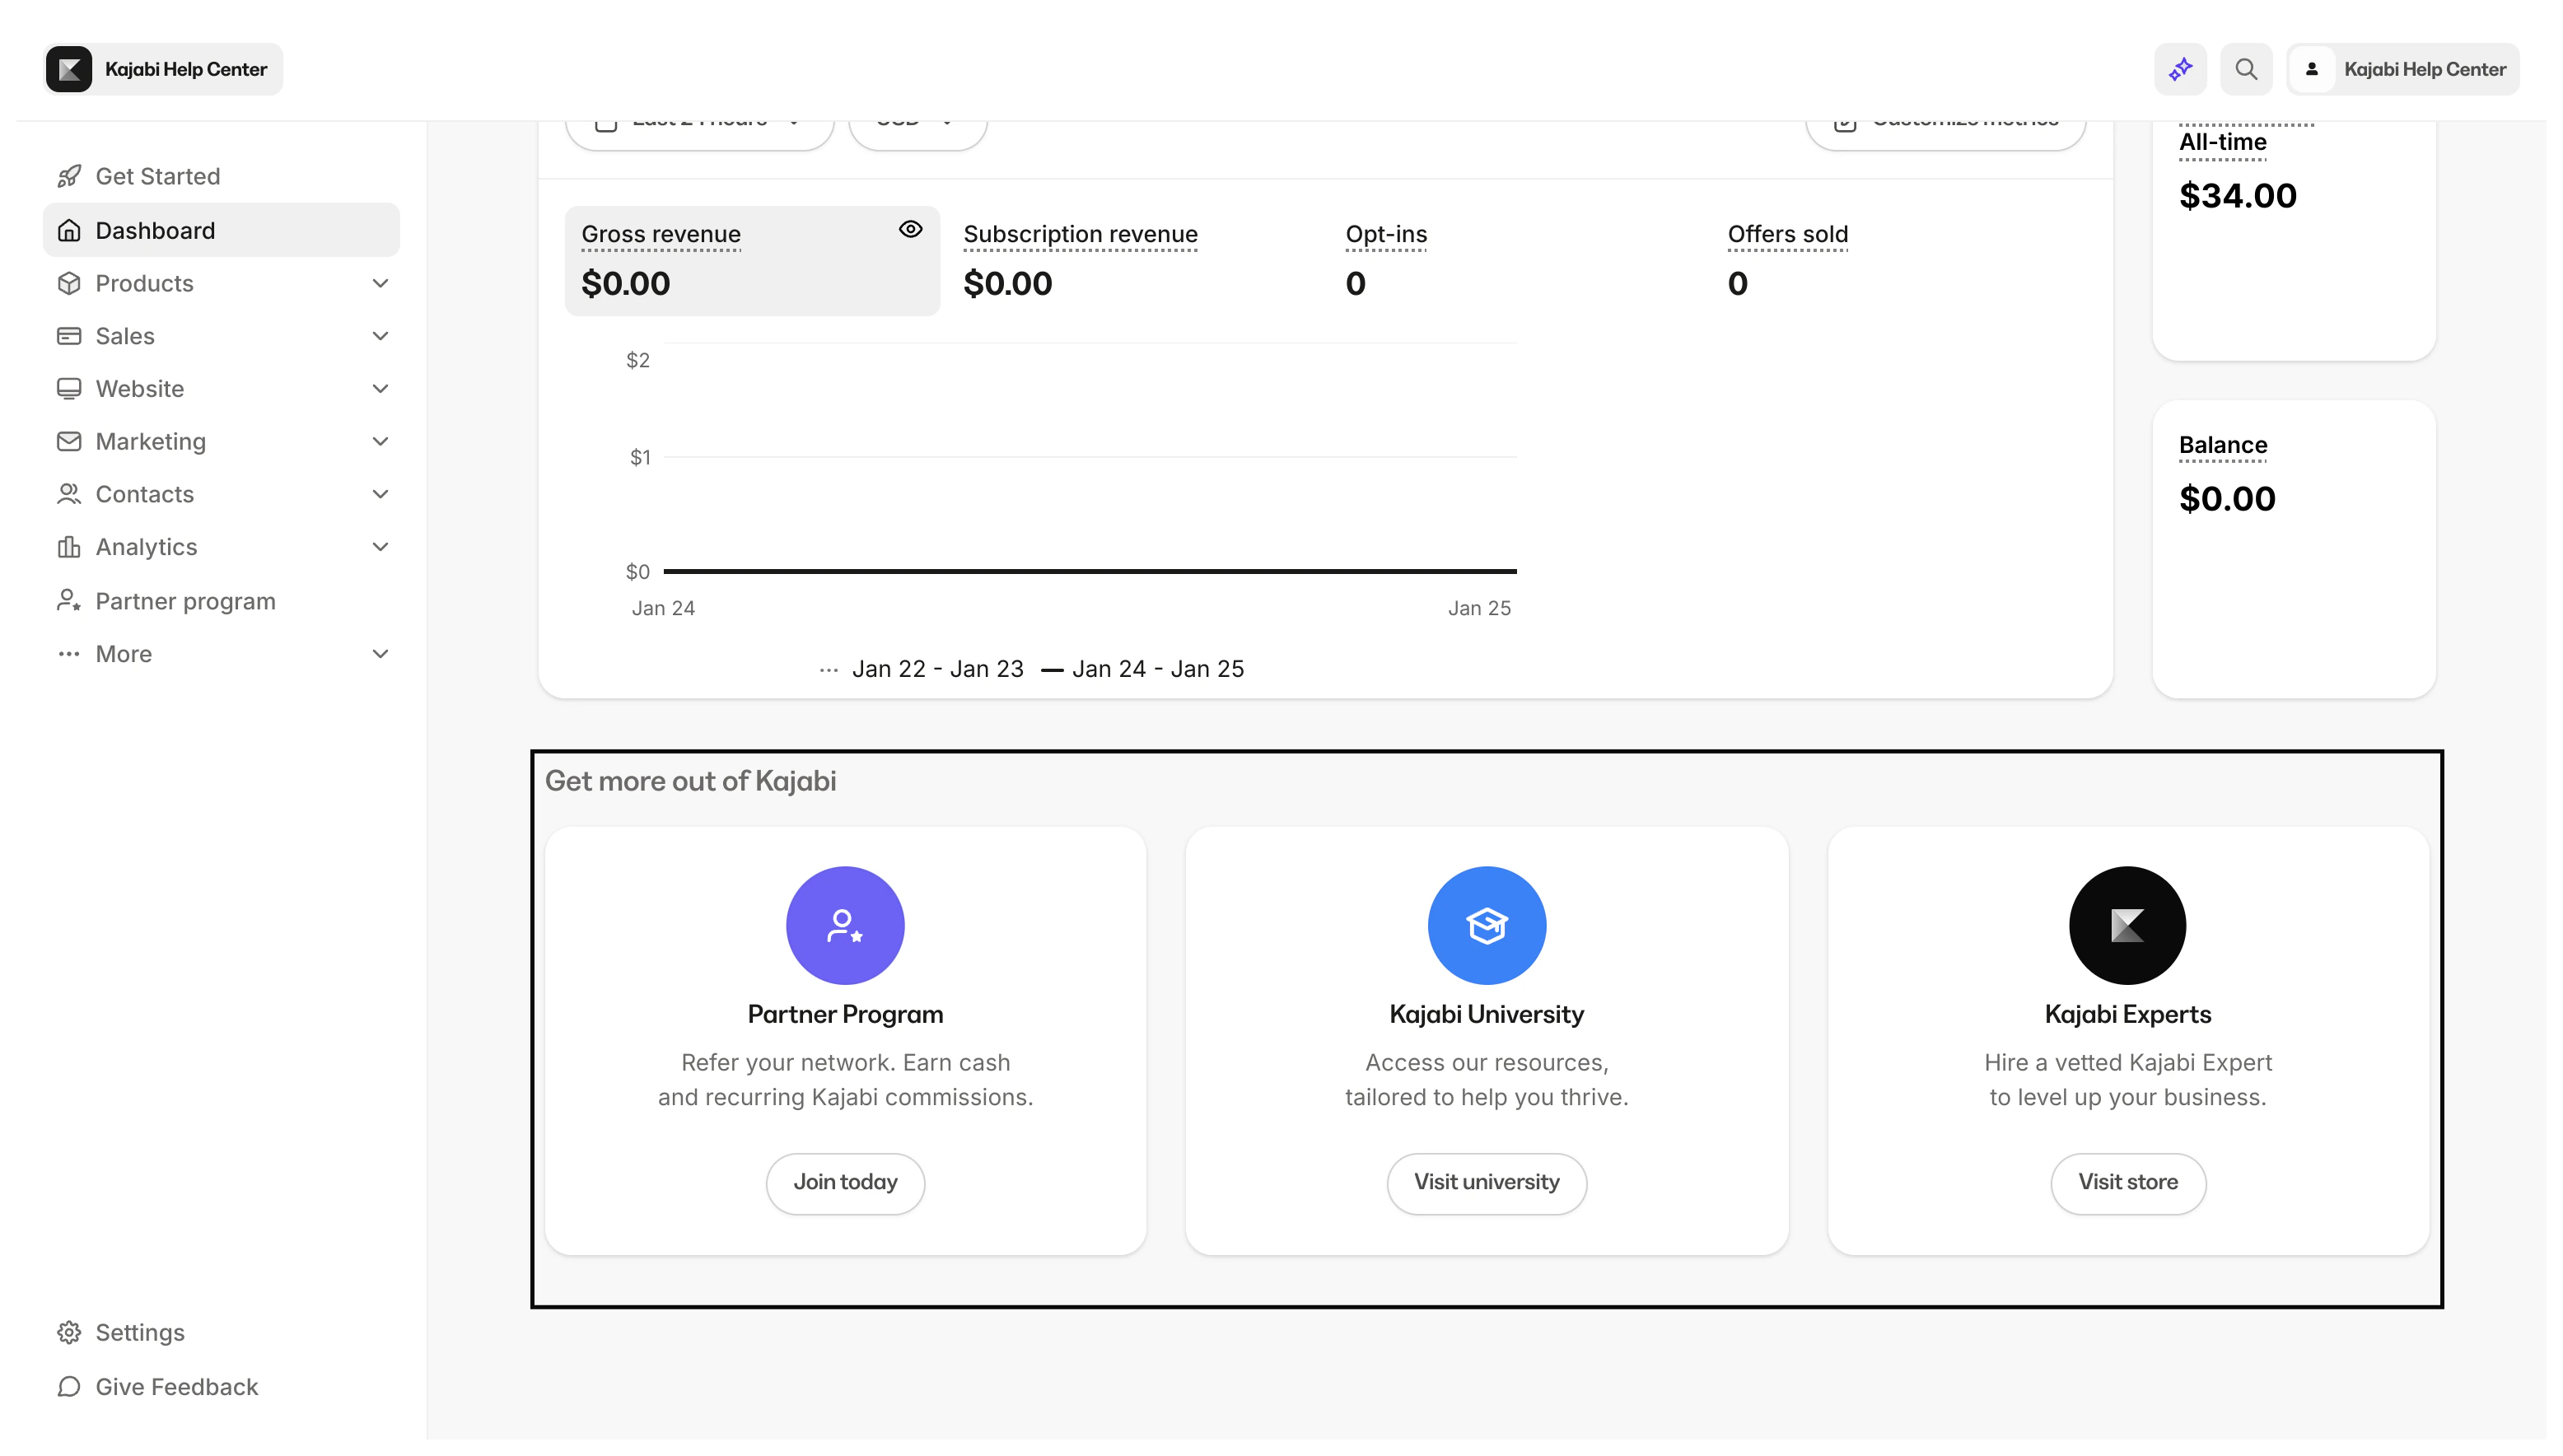Open the Partner program sidebar item
Viewport: 2563px width, 1456px height.
coord(185,601)
